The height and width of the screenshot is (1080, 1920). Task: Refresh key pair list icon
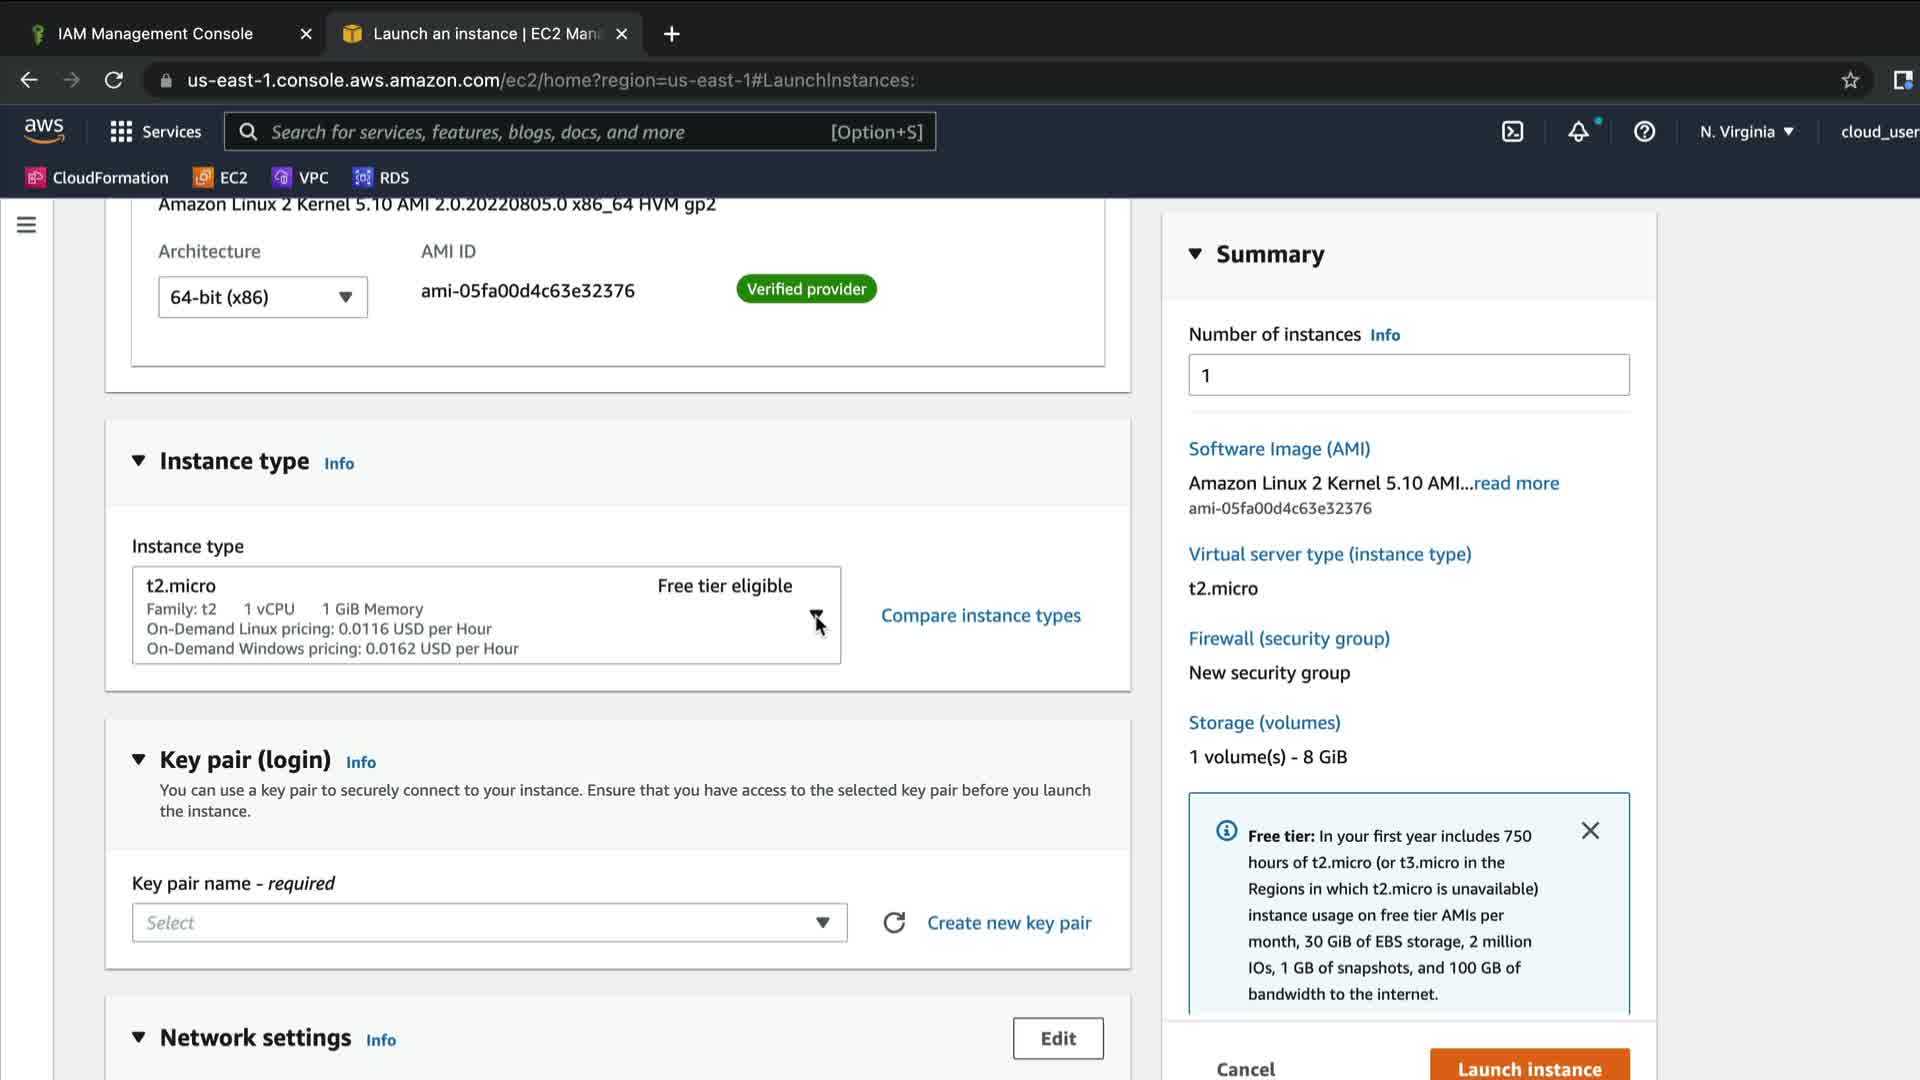(894, 923)
